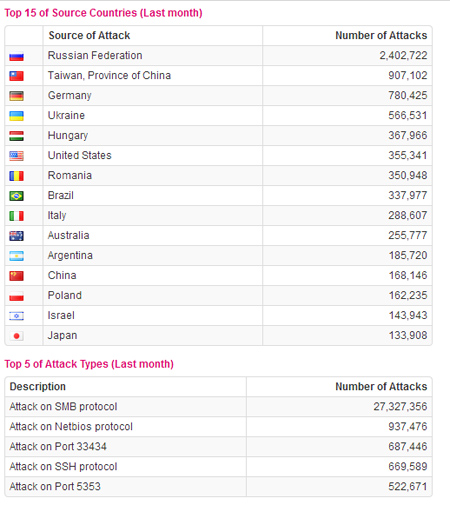This screenshot has height=505, width=450.
Task: Select 'Attack on Port 33434' row
Action: 218,447
